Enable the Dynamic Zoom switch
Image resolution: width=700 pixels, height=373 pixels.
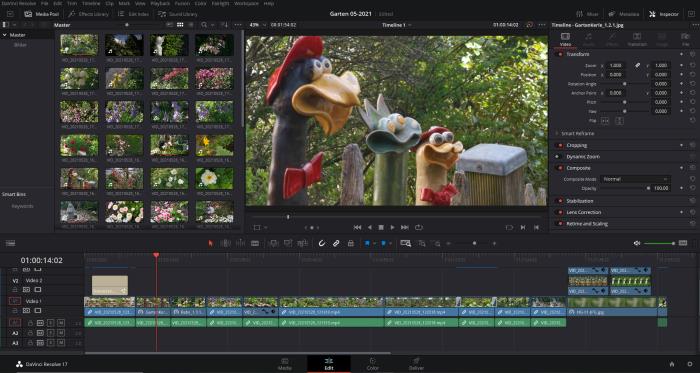coord(558,157)
